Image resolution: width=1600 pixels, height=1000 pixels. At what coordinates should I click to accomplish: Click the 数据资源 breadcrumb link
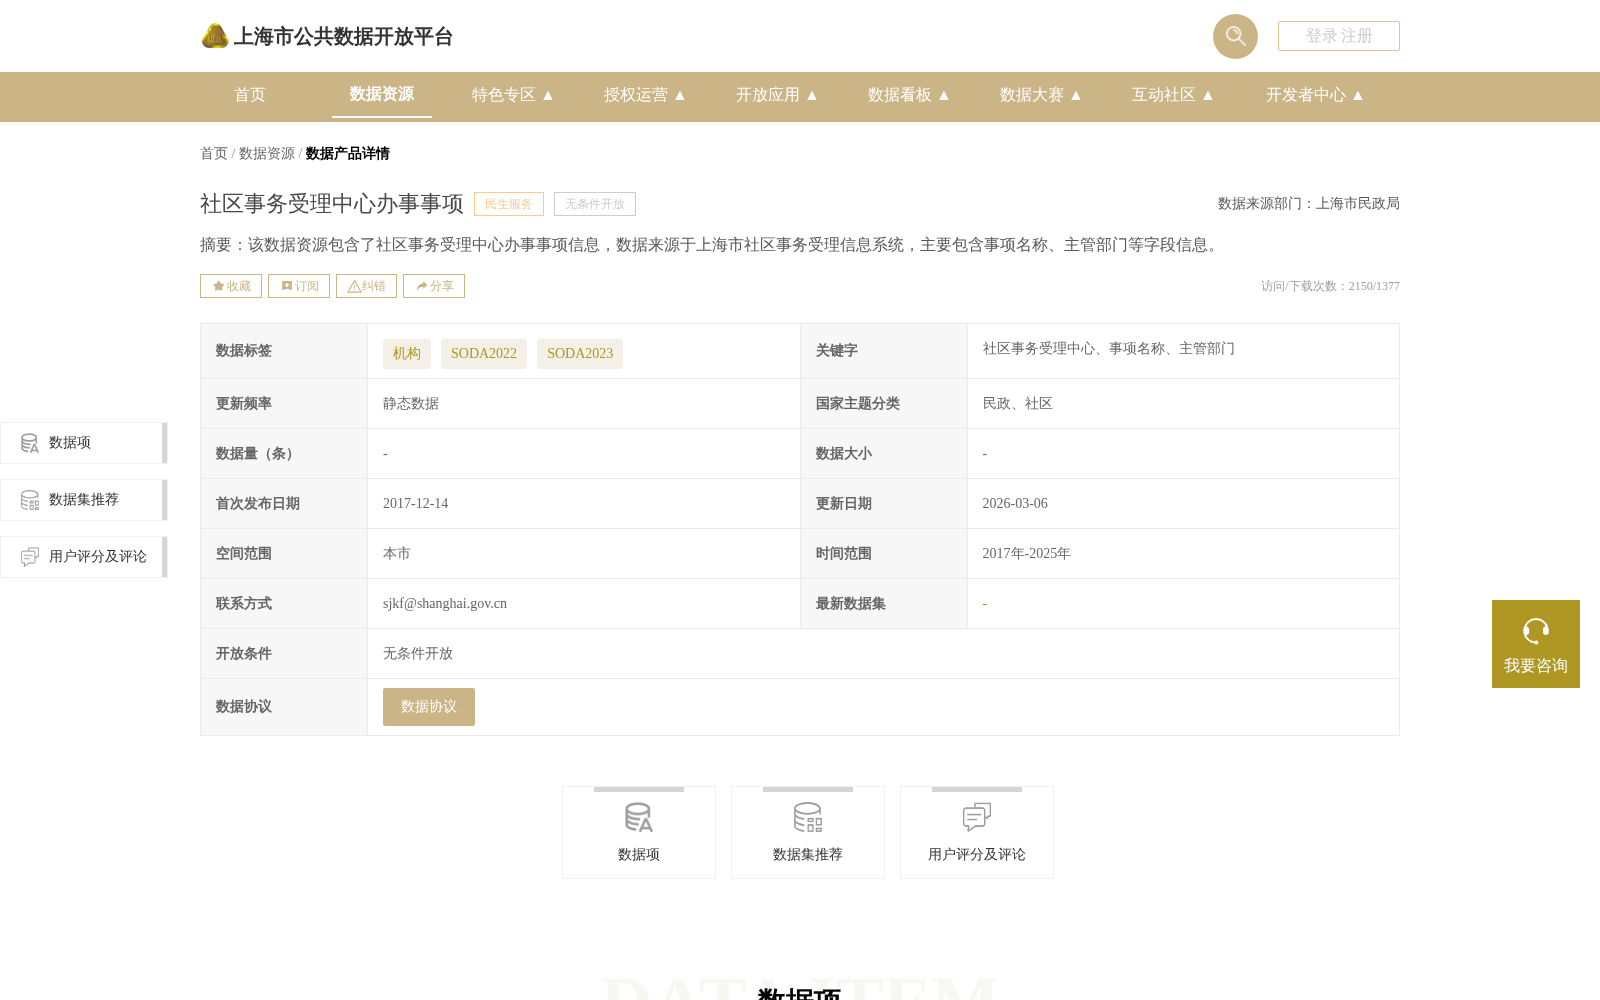(x=267, y=154)
